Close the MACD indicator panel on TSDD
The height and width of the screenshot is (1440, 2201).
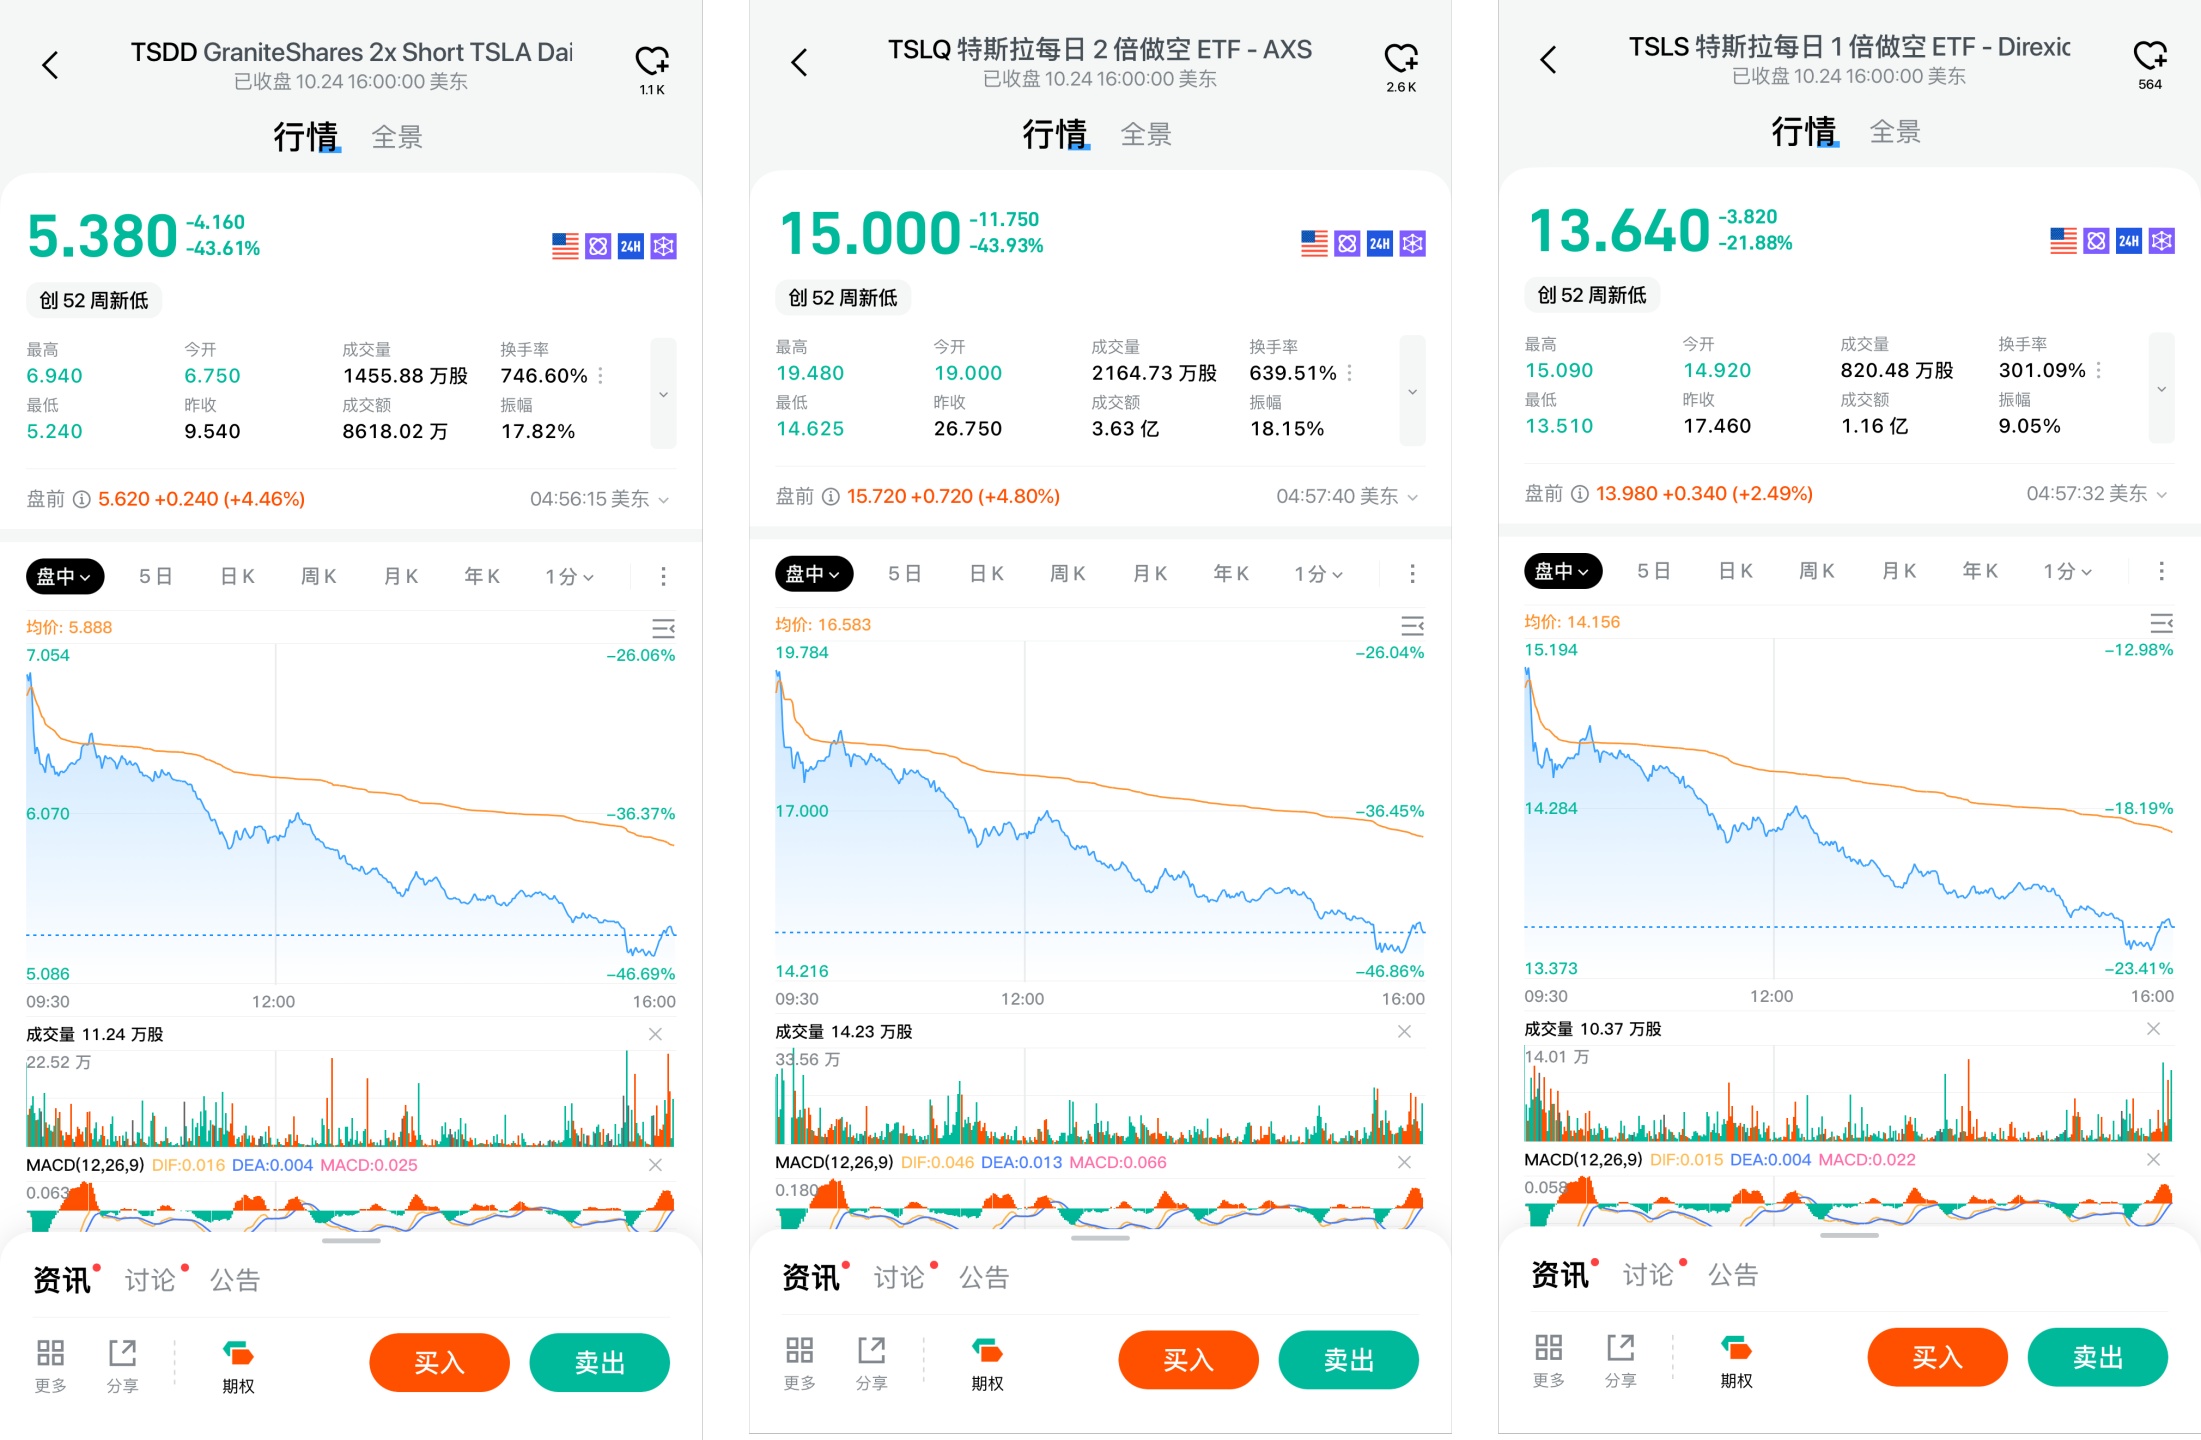click(x=655, y=1165)
